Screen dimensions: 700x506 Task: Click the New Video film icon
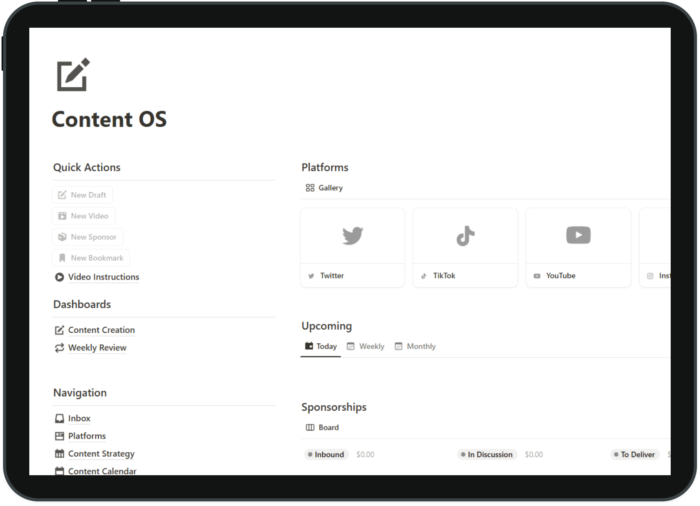coord(62,216)
